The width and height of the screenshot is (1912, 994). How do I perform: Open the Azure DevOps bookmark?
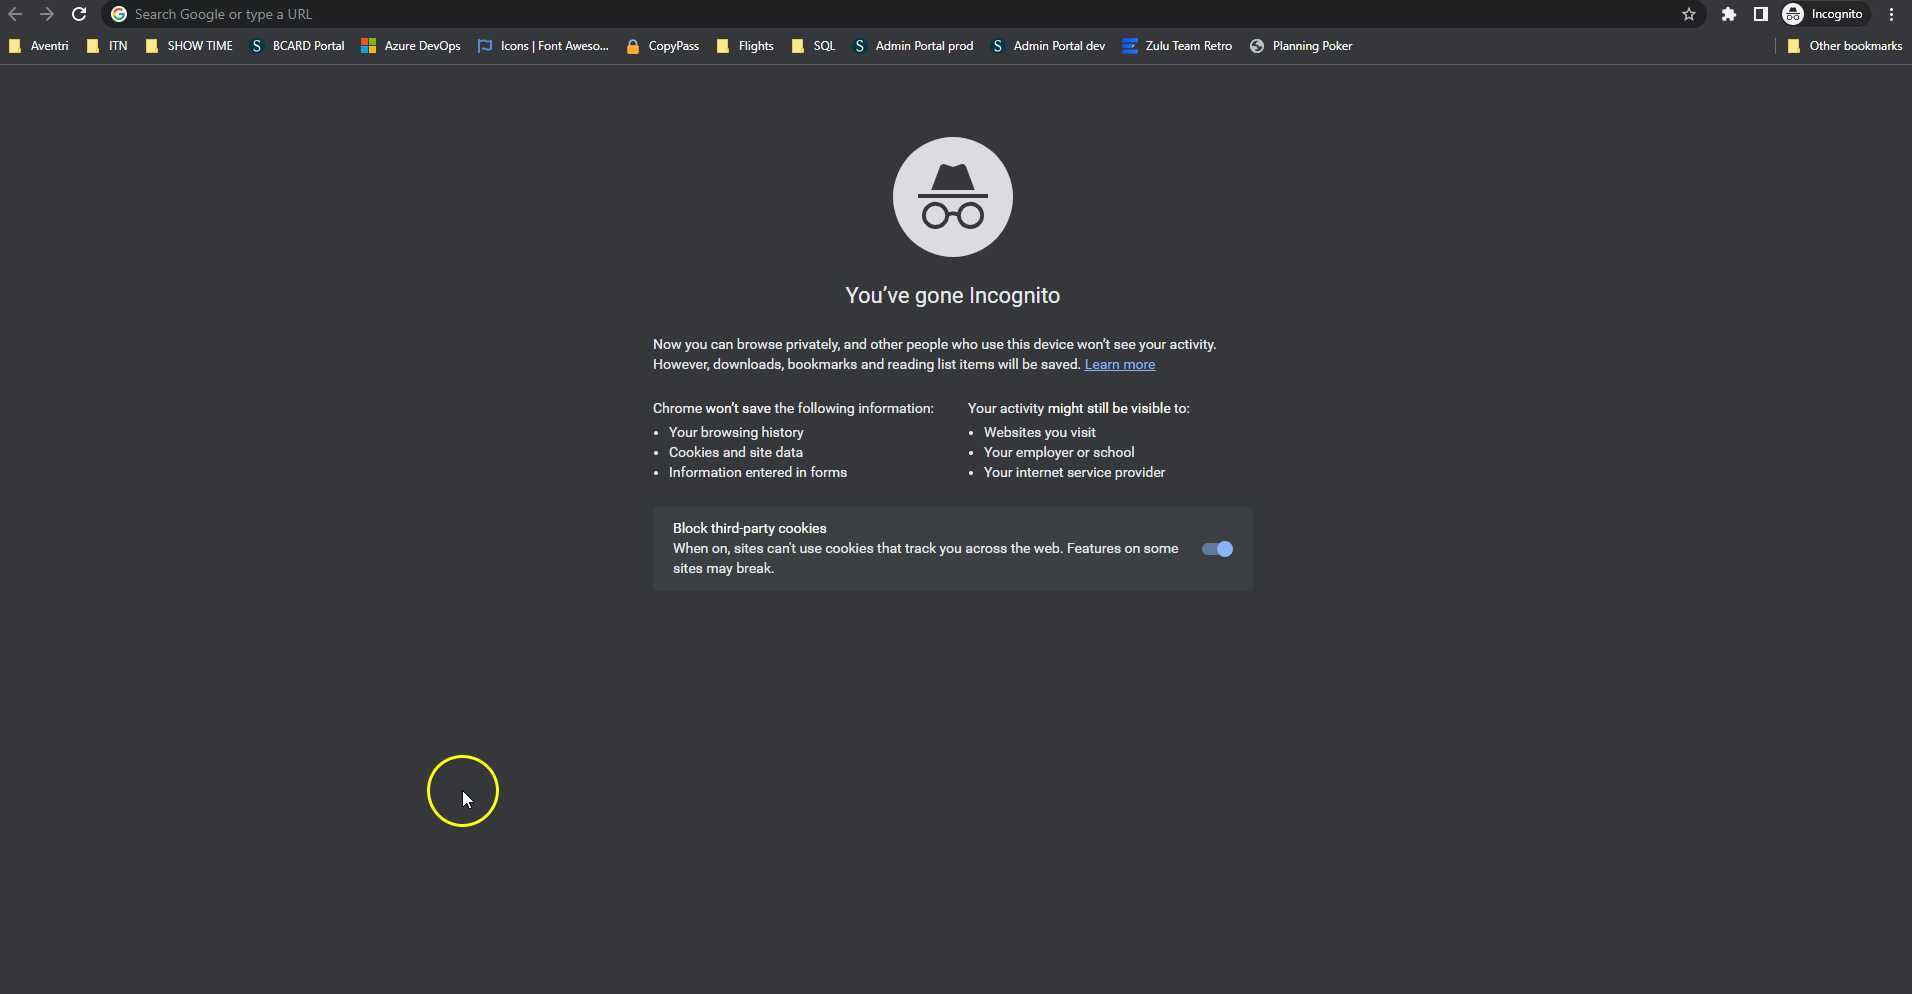click(421, 46)
